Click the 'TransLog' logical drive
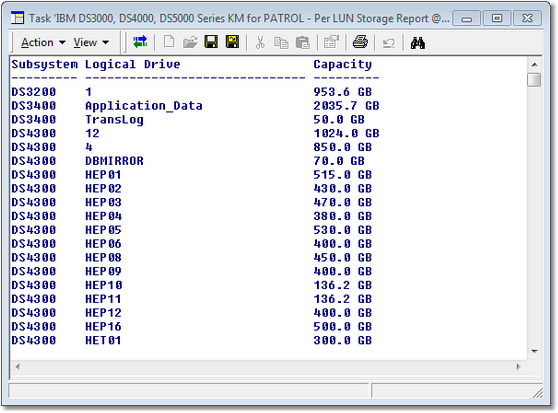 pos(114,120)
